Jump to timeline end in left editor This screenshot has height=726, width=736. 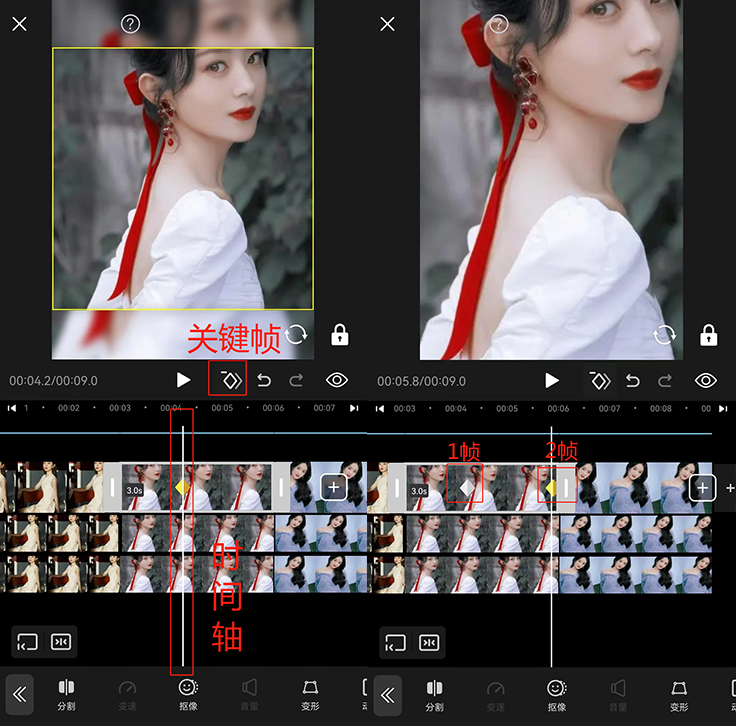coord(354,408)
